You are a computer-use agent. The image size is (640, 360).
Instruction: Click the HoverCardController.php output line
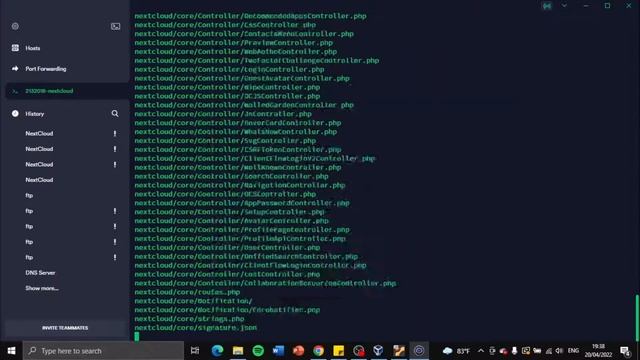(x=238, y=123)
